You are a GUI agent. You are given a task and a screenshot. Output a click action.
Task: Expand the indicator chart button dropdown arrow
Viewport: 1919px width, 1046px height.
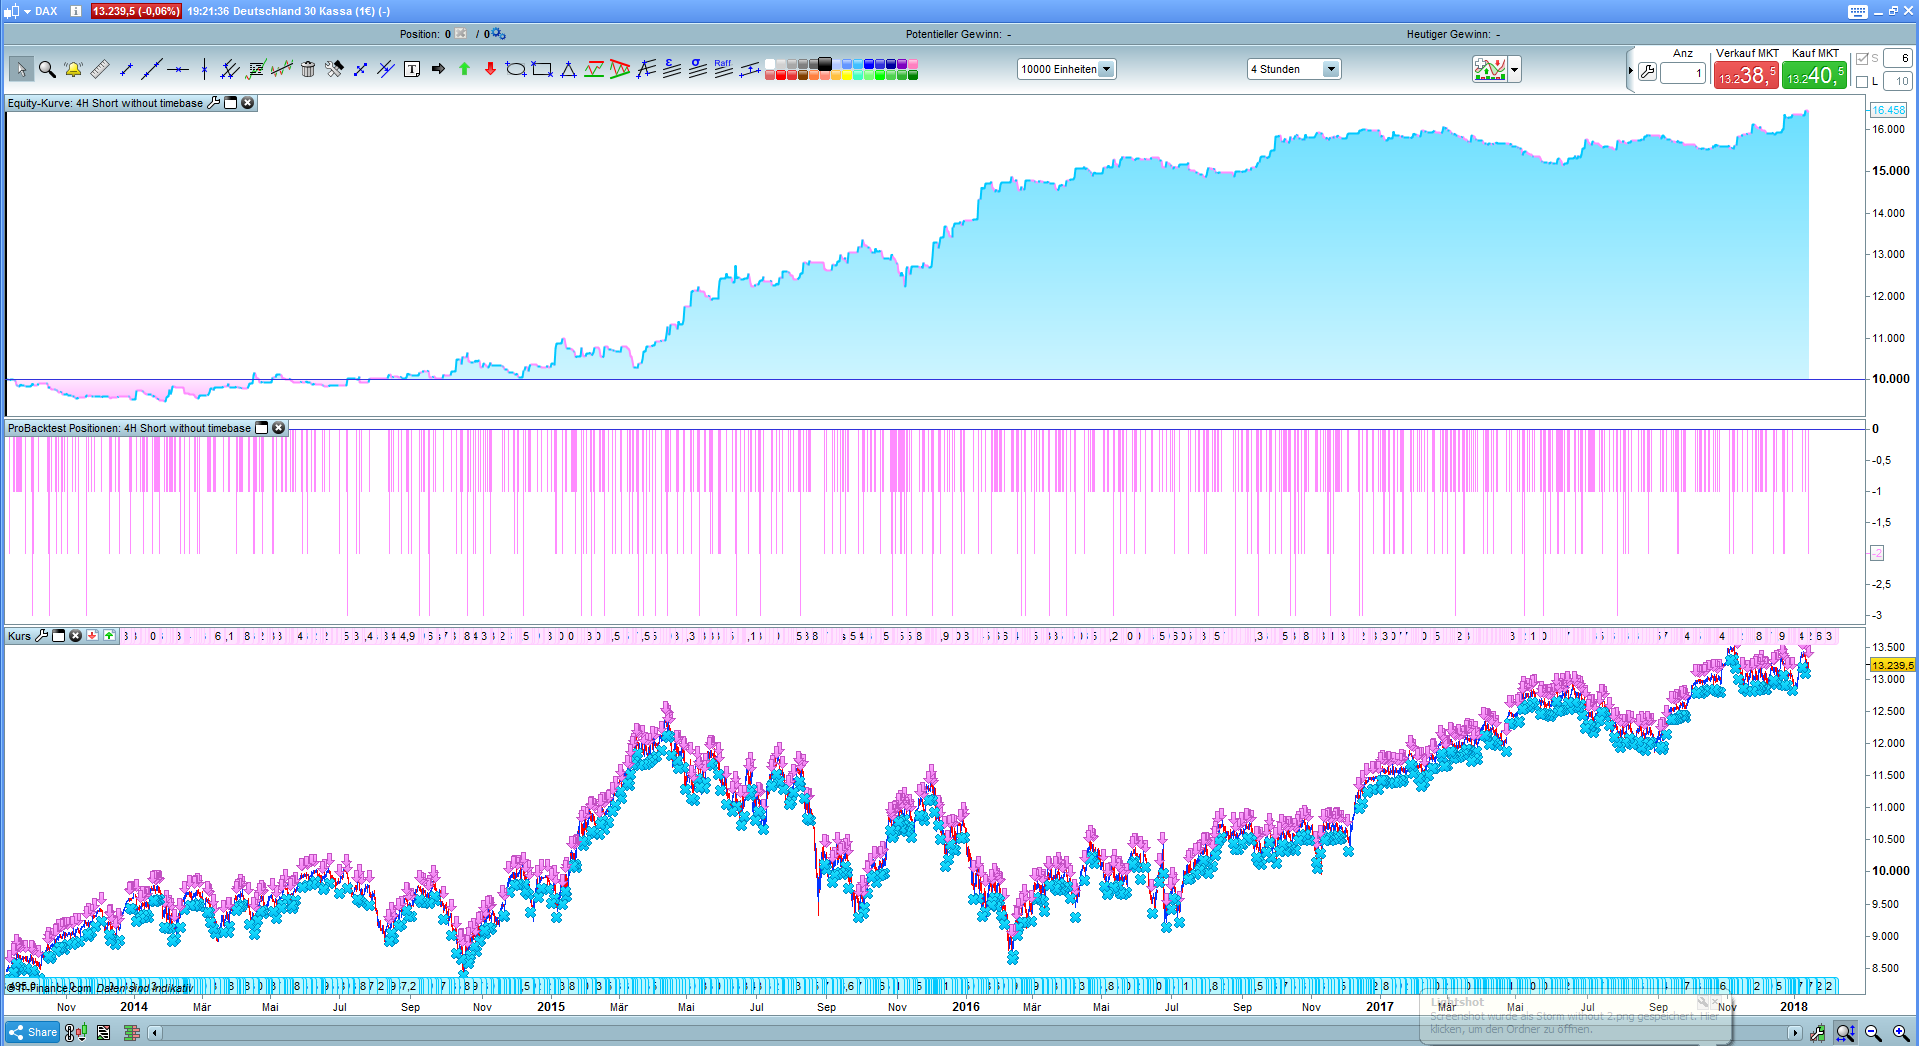click(x=1515, y=70)
